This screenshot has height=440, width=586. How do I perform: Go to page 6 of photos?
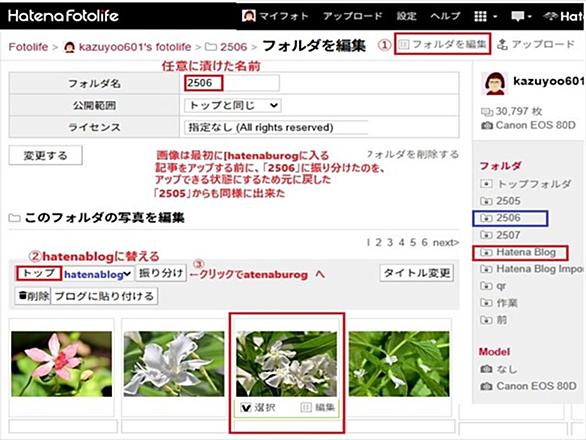[x=425, y=243]
